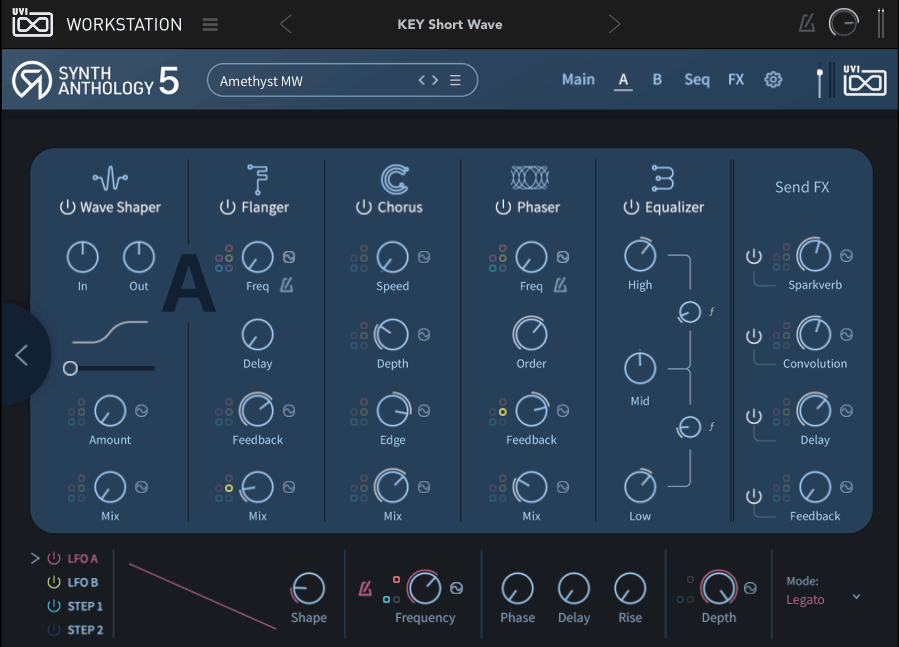Go to the next Workstation preset arrow
The height and width of the screenshot is (647, 899).
click(x=614, y=24)
